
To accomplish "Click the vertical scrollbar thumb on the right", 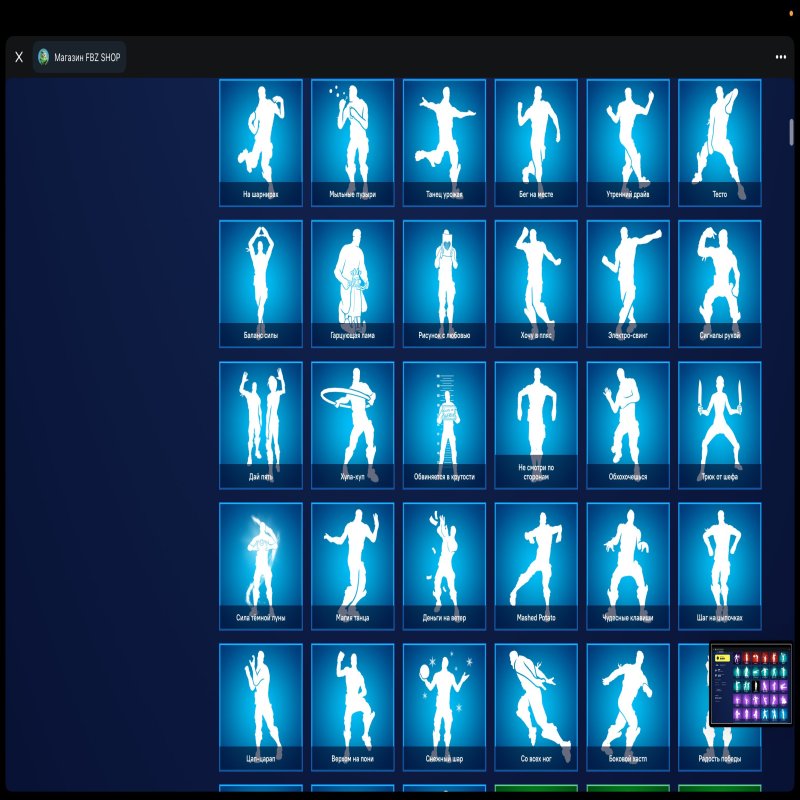I will tap(792, 132).
